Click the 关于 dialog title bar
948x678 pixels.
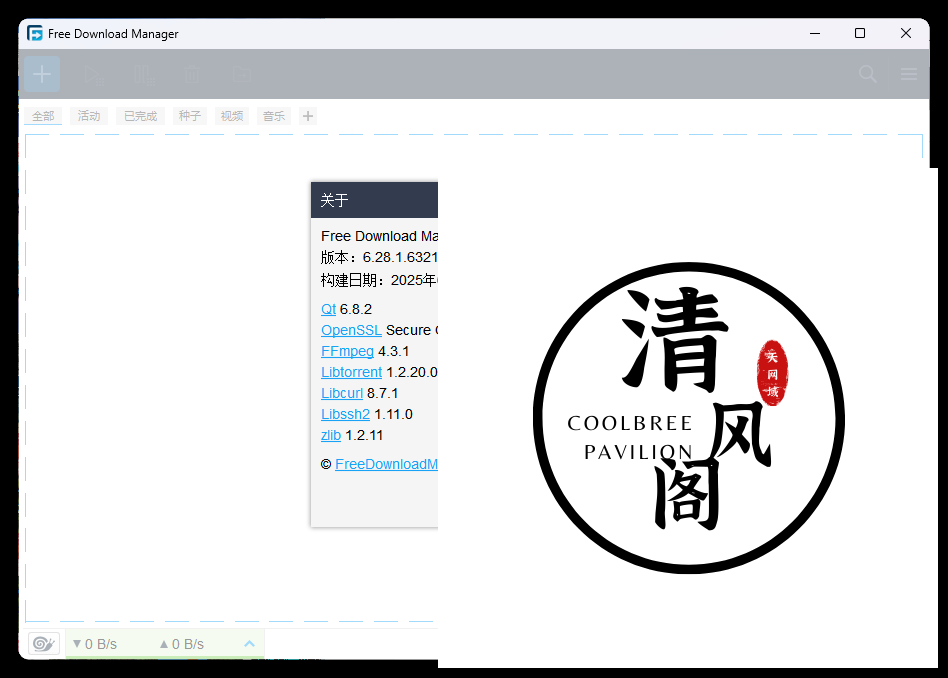(x=374, y=200)
